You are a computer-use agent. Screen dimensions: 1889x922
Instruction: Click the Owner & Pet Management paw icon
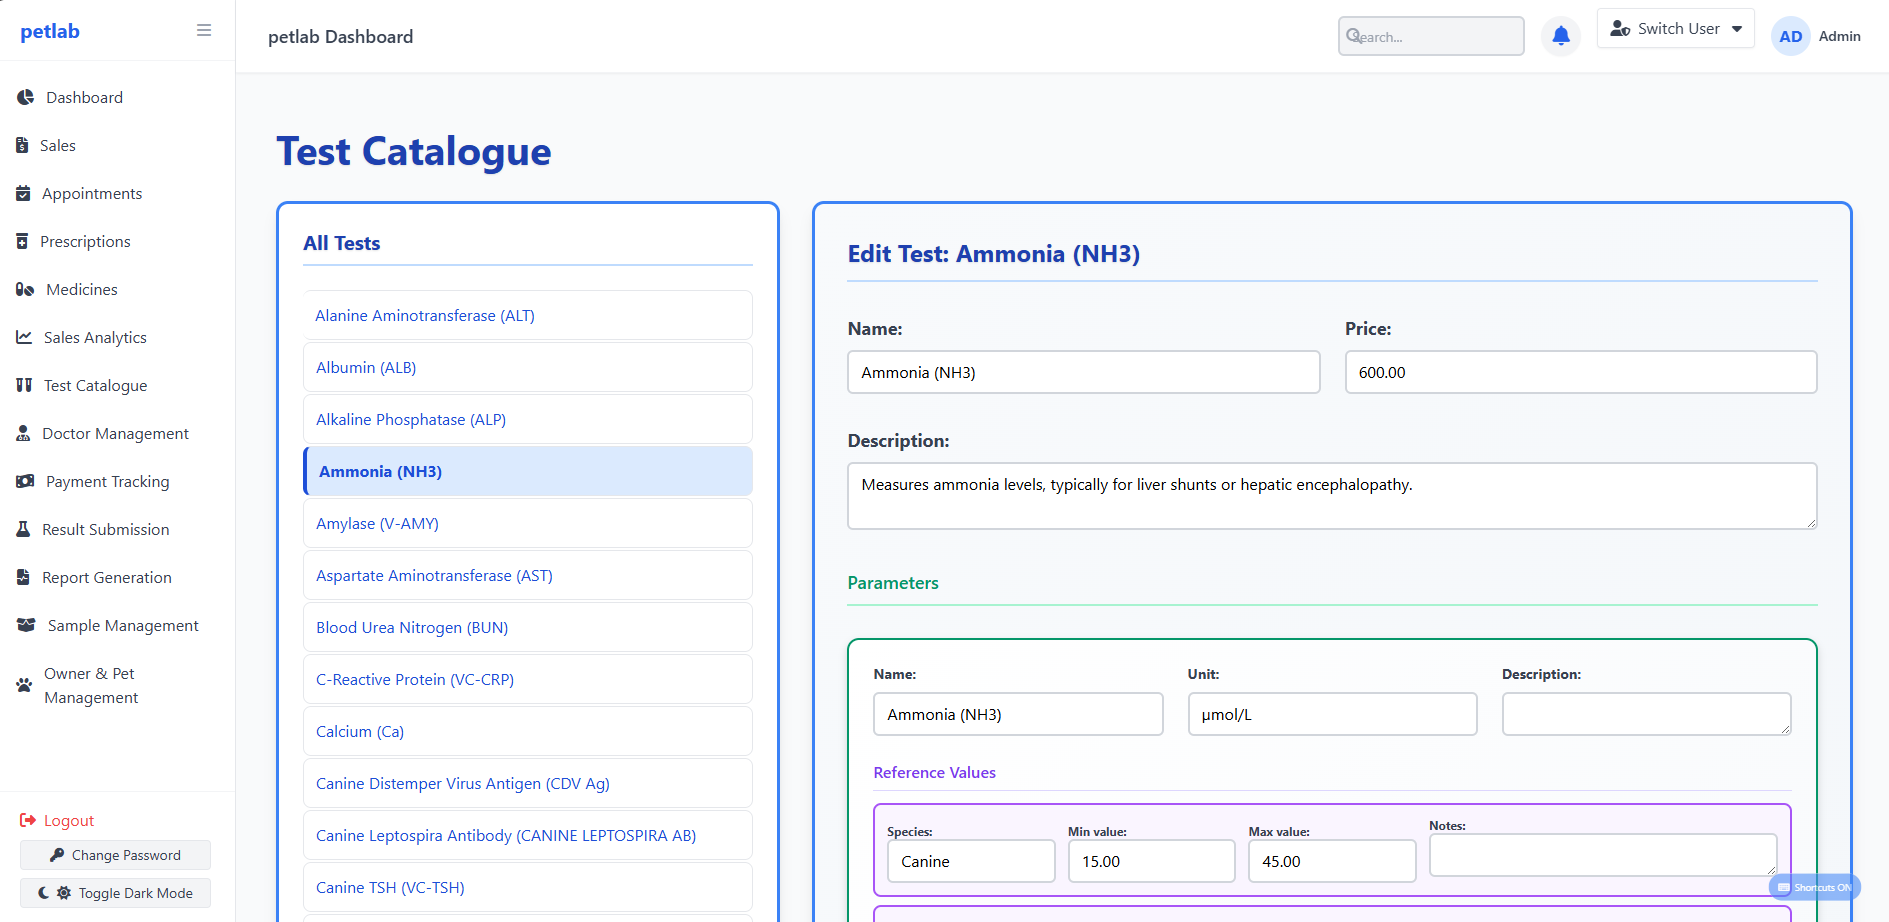(24, 685)
